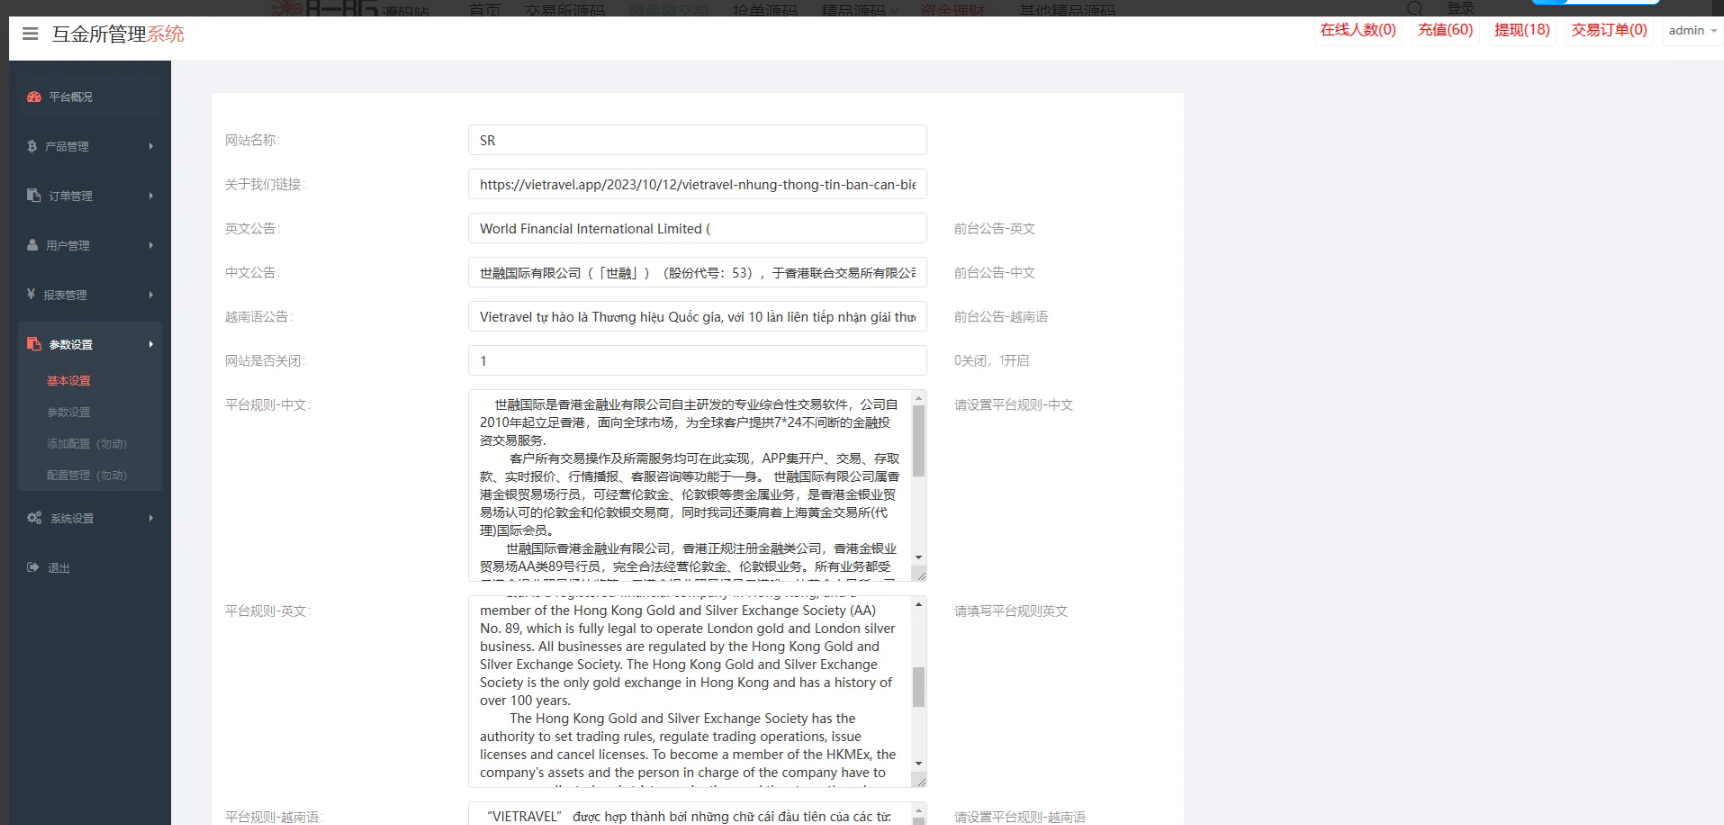This screenshot has height=825, width=1724.
Task: Click the 平台概况 dashboard icon
Action: click(33, 97)
